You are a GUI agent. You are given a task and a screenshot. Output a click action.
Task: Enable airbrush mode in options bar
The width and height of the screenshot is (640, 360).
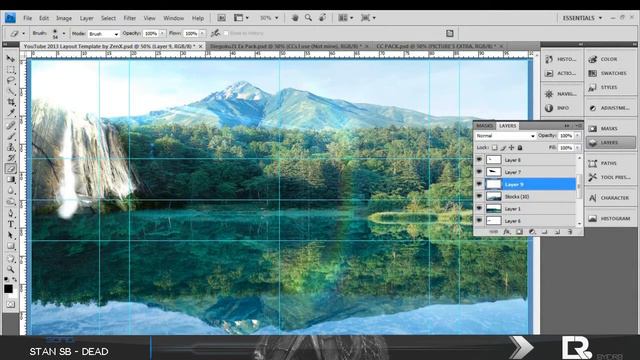point(215,33)
